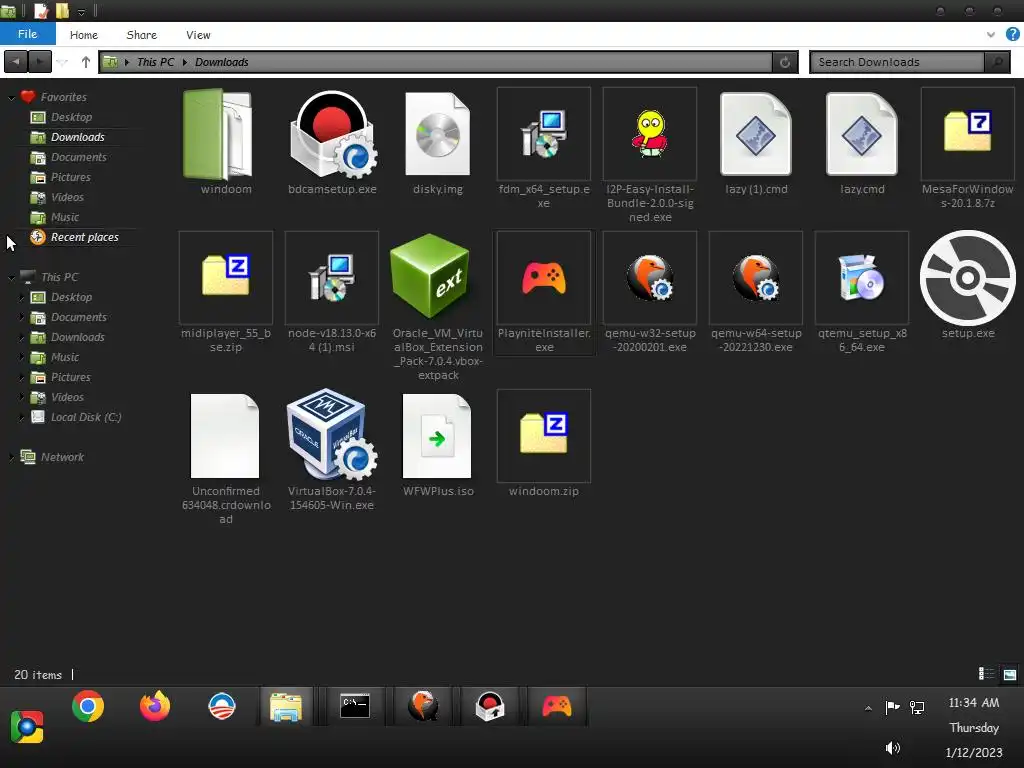
Task: Click the QEMU bird taskbar icon
Action: 423,706
